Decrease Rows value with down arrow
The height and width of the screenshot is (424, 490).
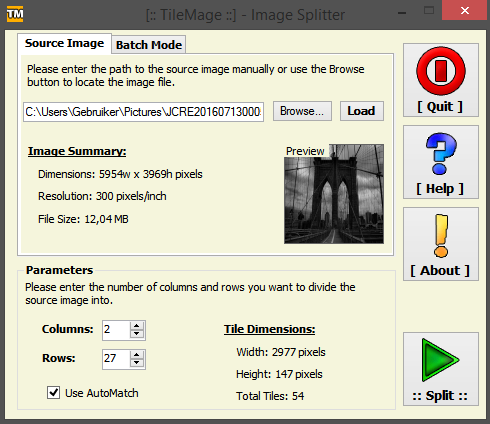pos(137,363)
